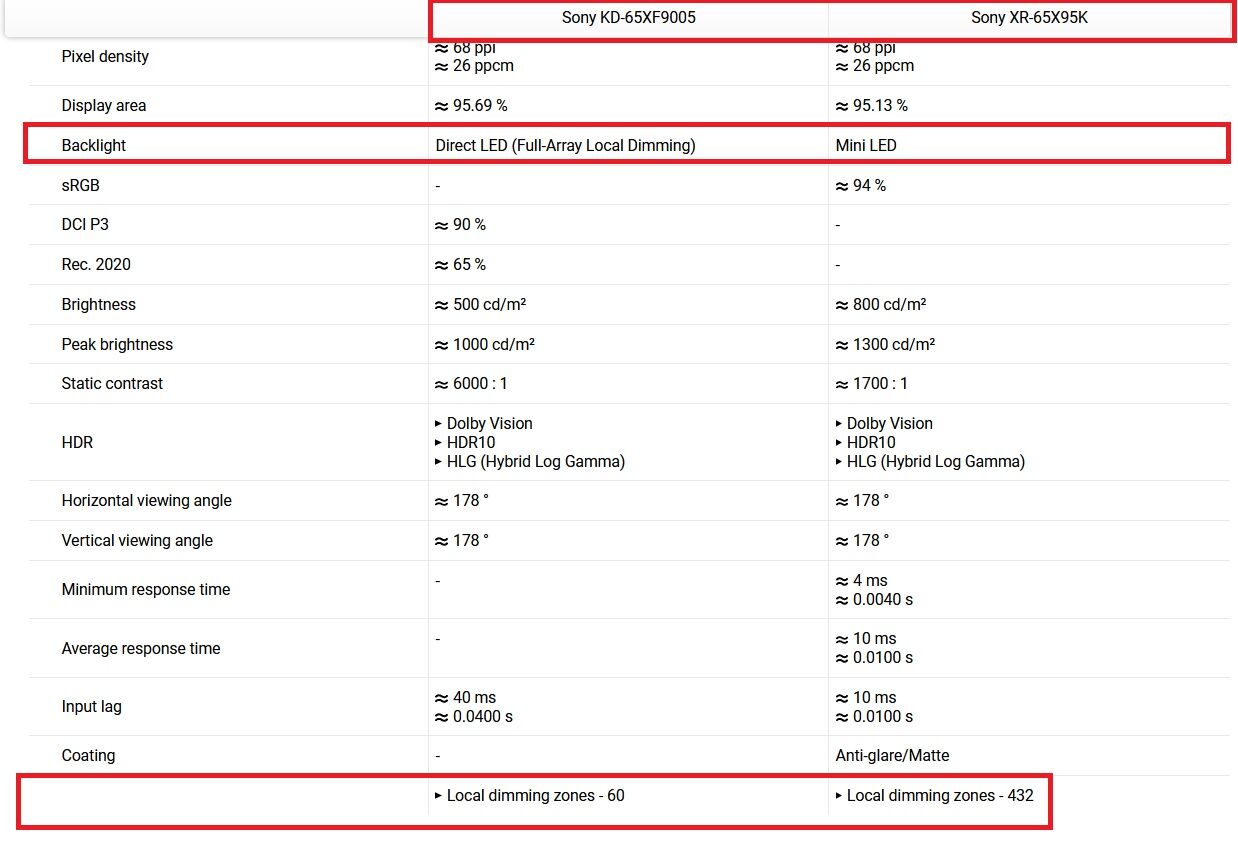Select the Static contrast row label
The height and width of the screenshot is (846, 1238).
pos(112,383)
